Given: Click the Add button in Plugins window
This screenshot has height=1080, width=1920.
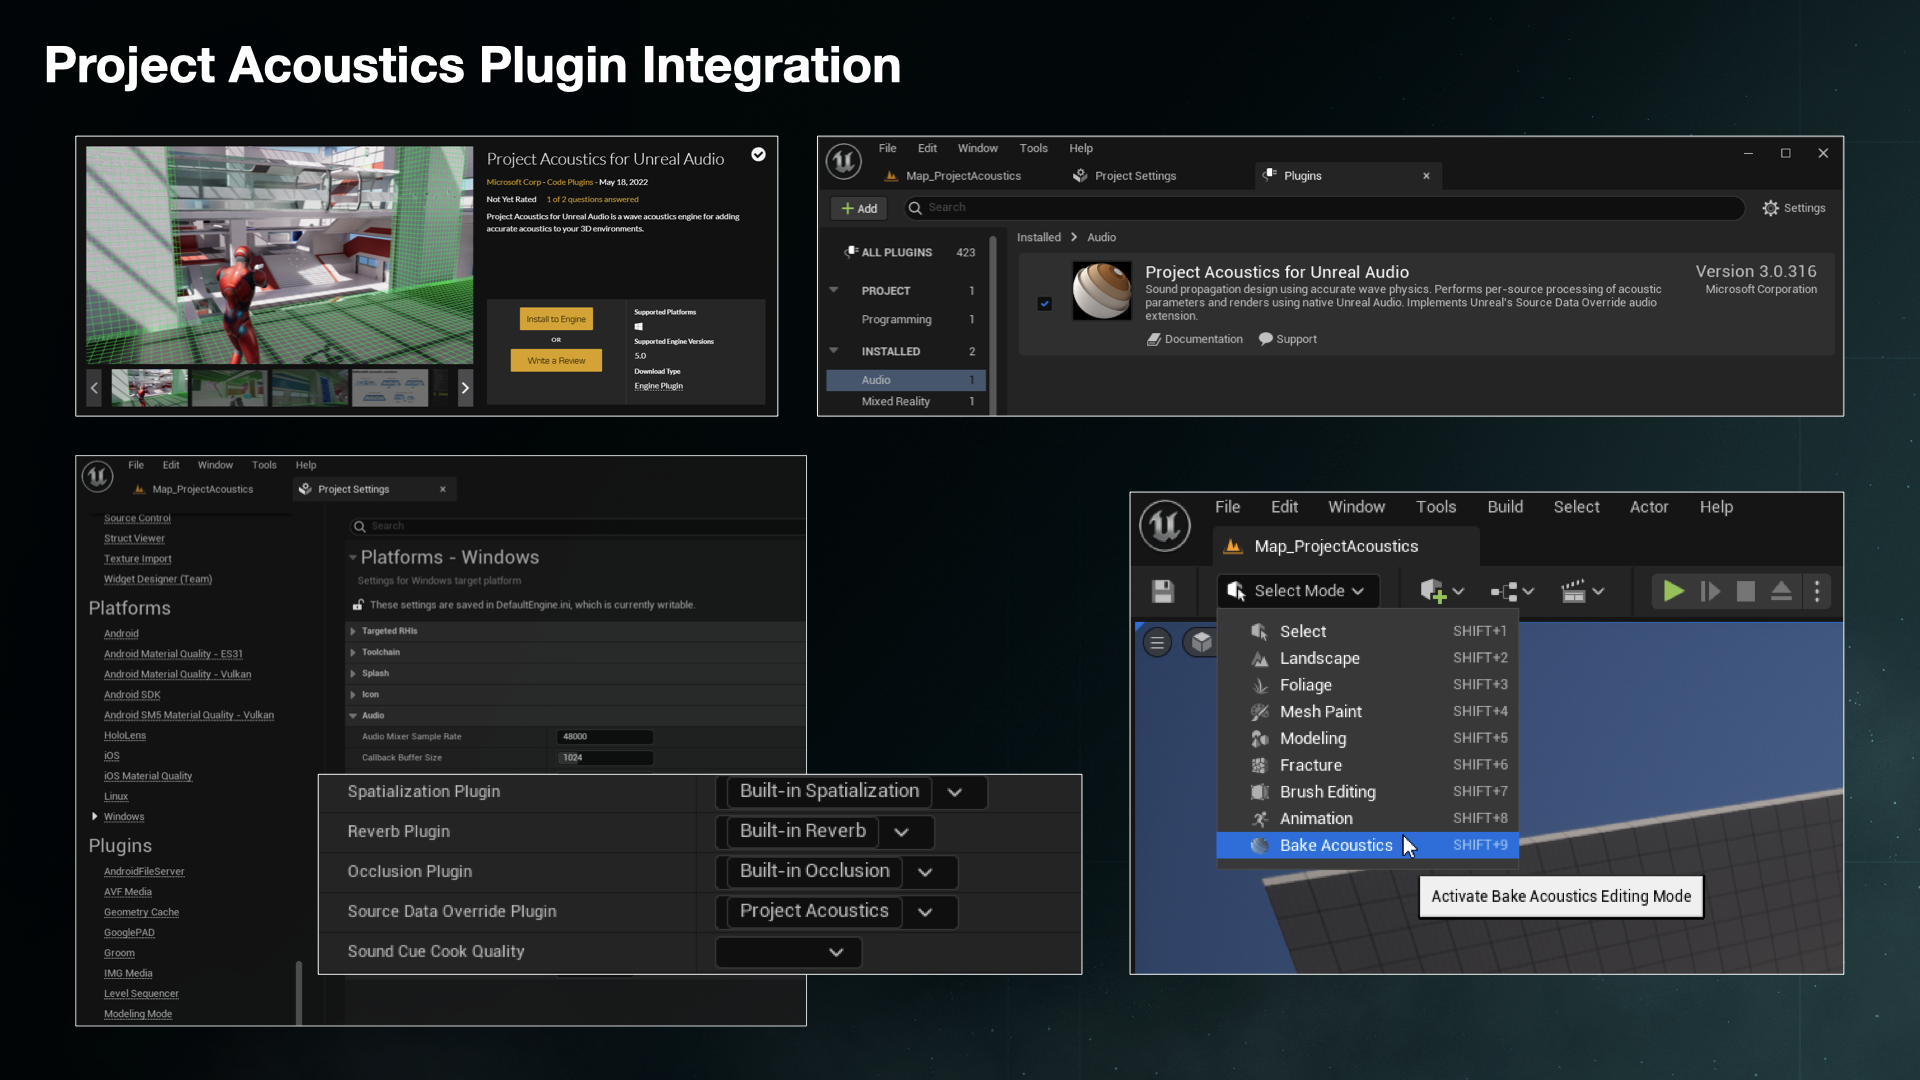Looking at the screenshot, I should coord(859,208).
